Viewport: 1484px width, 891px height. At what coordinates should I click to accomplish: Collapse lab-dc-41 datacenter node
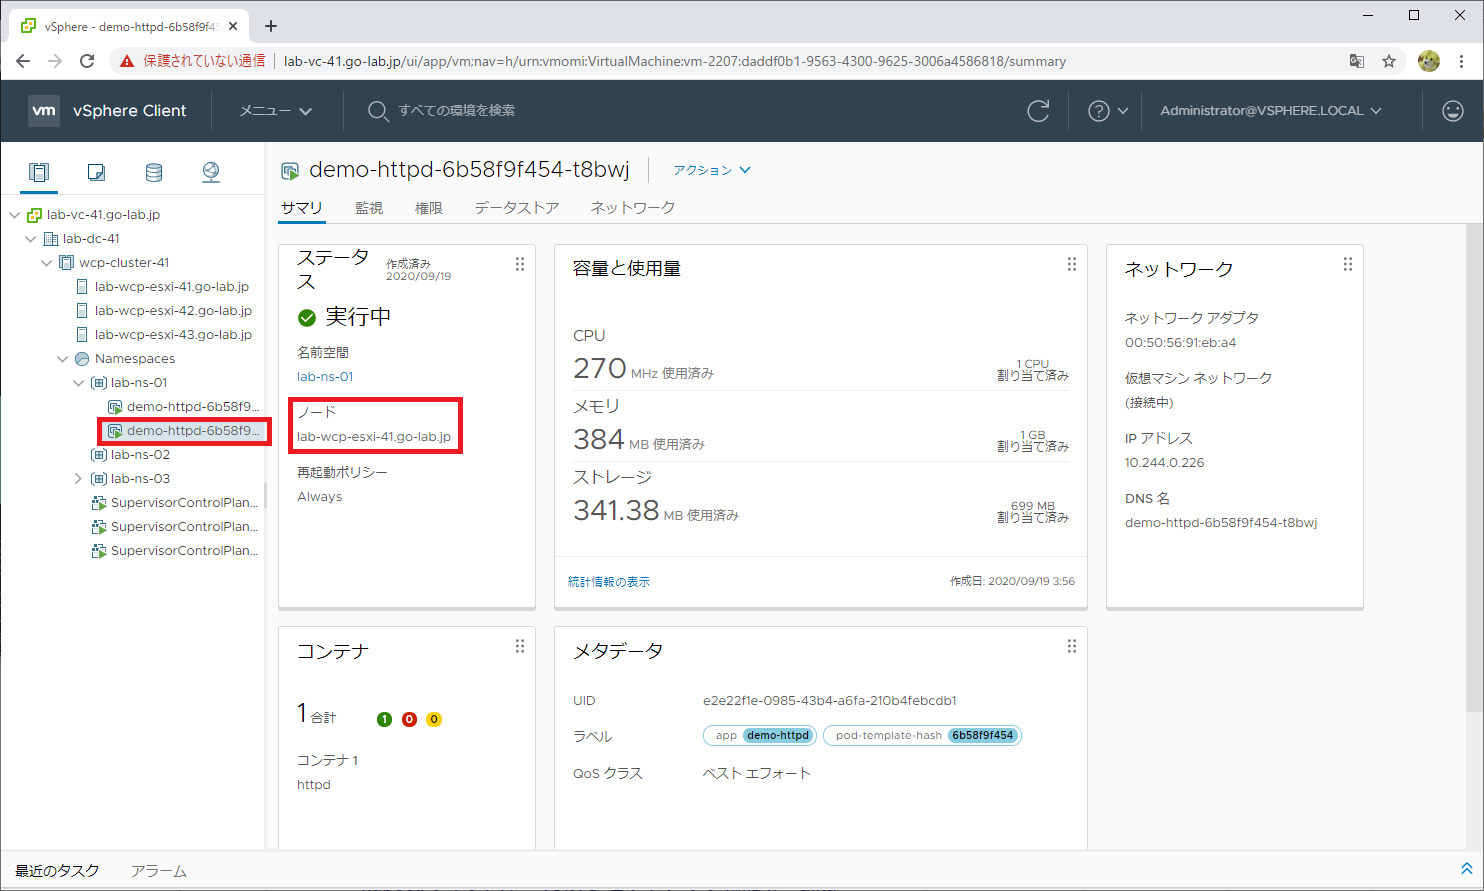tap(30, 239)
